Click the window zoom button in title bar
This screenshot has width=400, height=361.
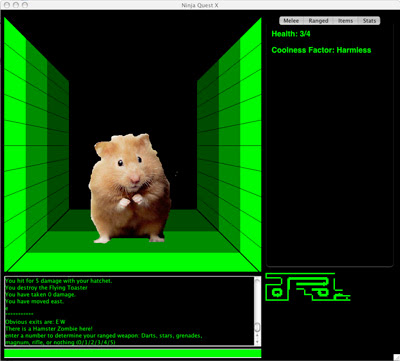coord(25,5)
